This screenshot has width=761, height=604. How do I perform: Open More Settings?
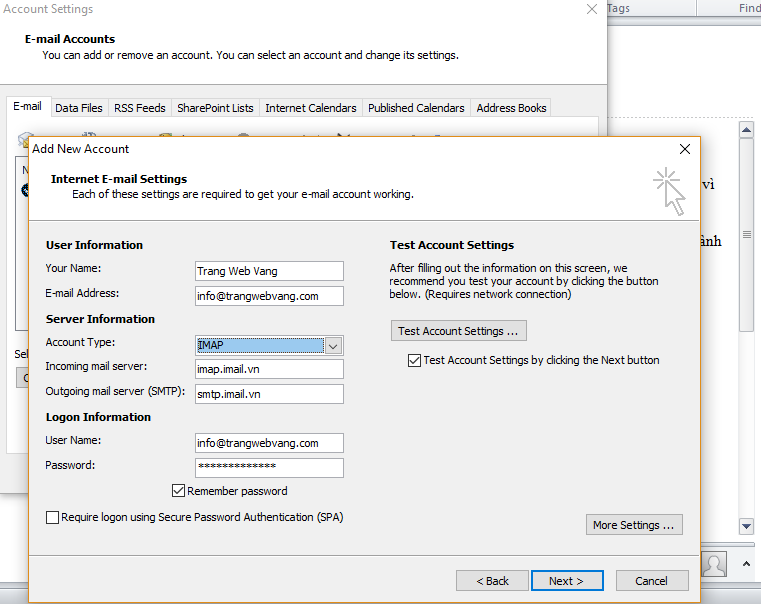click(633, 525)
